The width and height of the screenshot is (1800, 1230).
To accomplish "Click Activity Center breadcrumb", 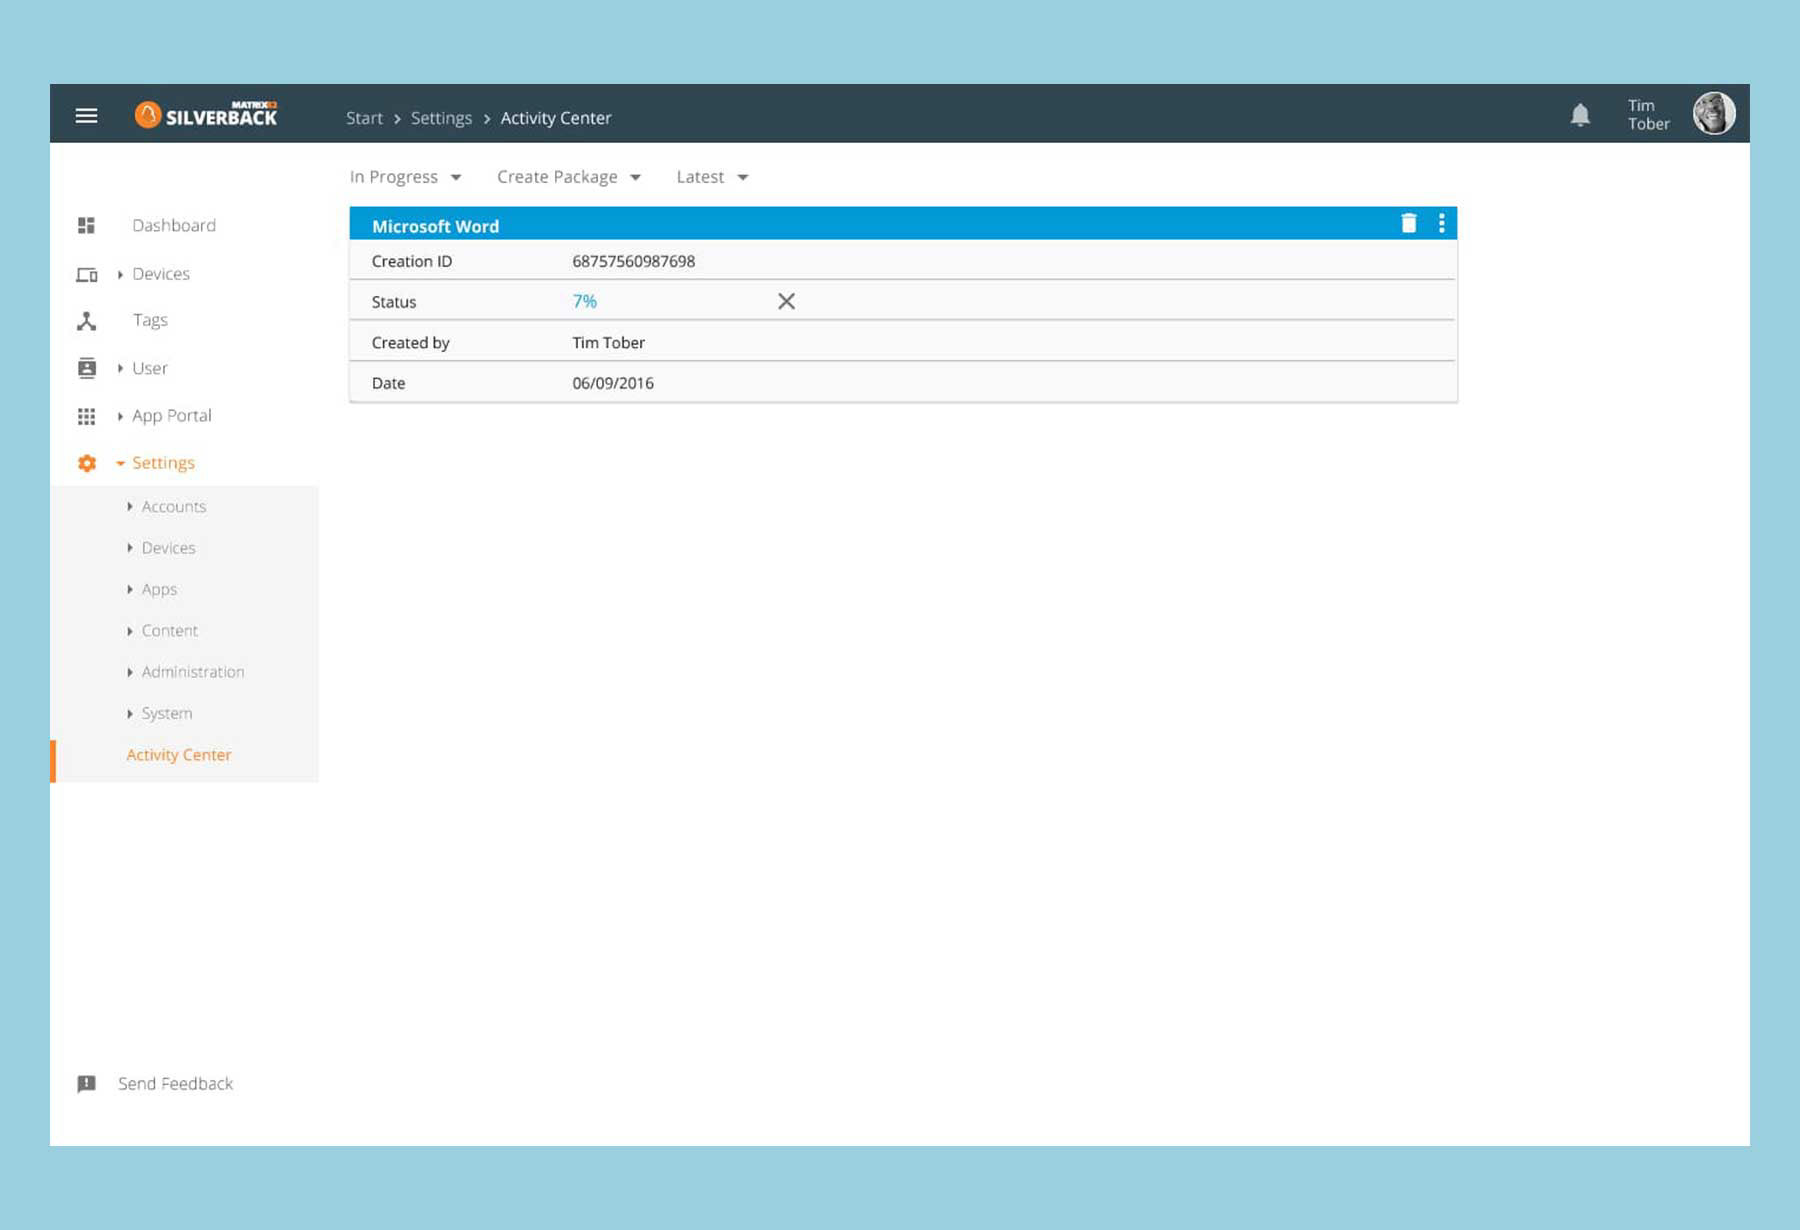I will pyautogui.click(x=556, y=118).
